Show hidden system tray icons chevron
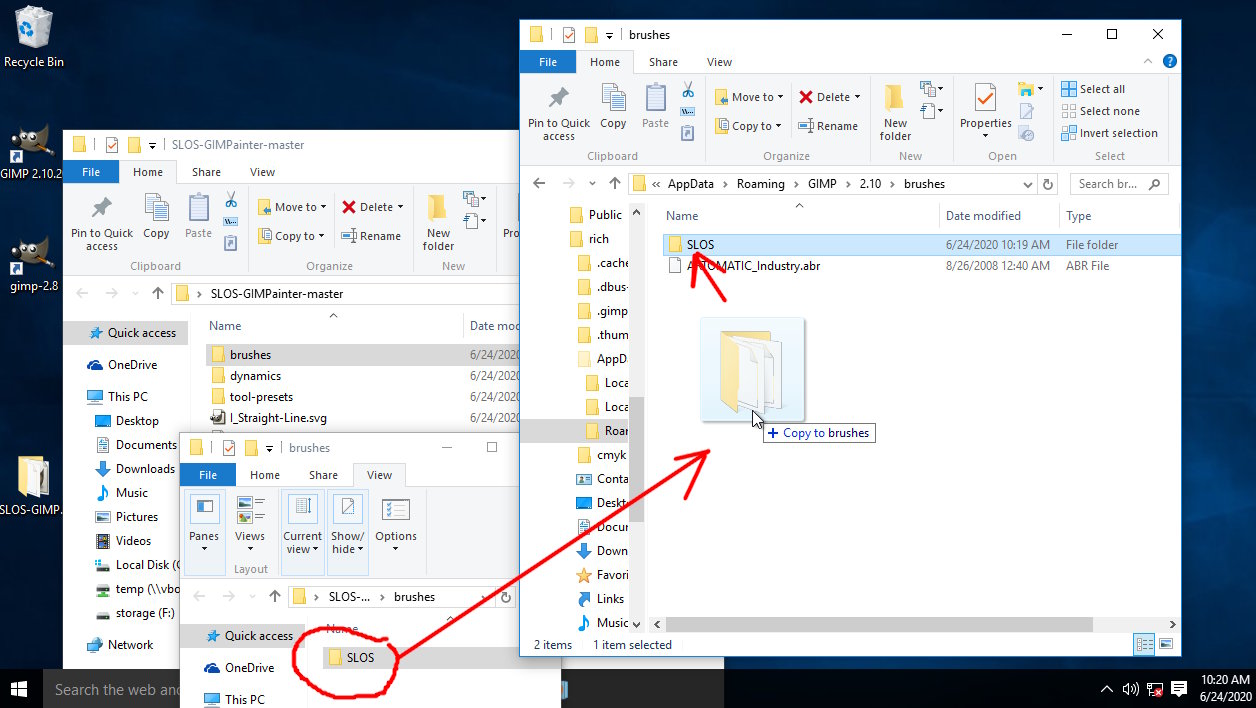Viewport: 1256px width, 708px height. coord(1106,689)
